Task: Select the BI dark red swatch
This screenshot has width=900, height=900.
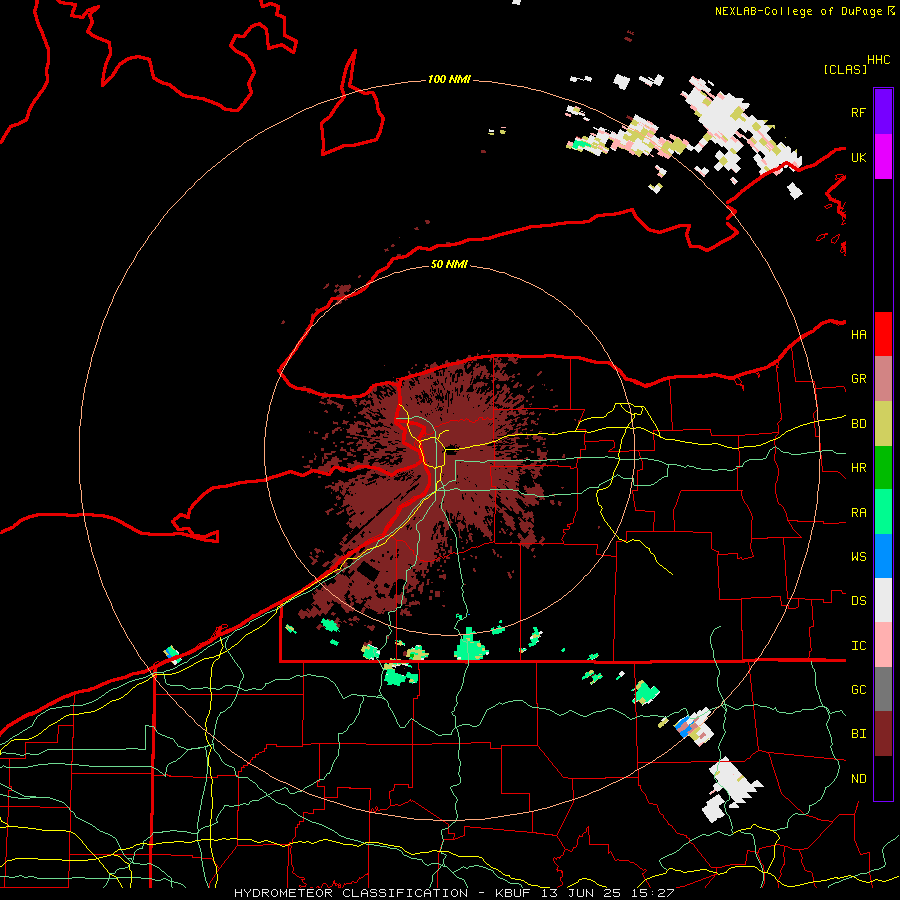Action: tap(883, 734)
